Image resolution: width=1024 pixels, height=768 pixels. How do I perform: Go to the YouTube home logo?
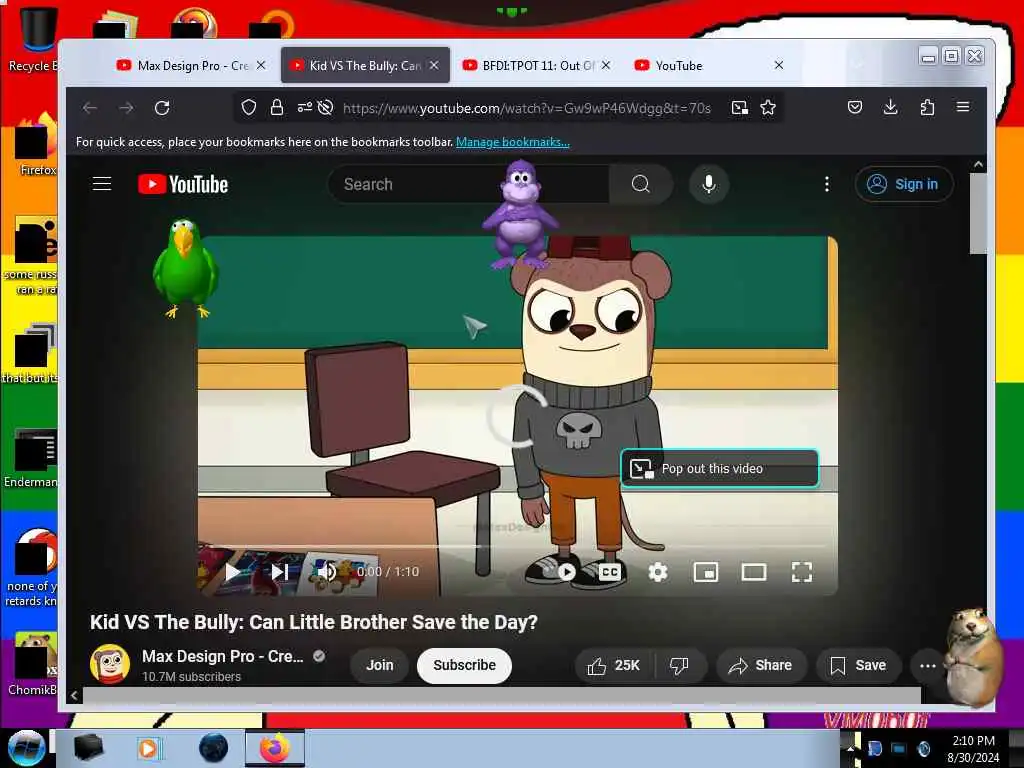[183, 184]
